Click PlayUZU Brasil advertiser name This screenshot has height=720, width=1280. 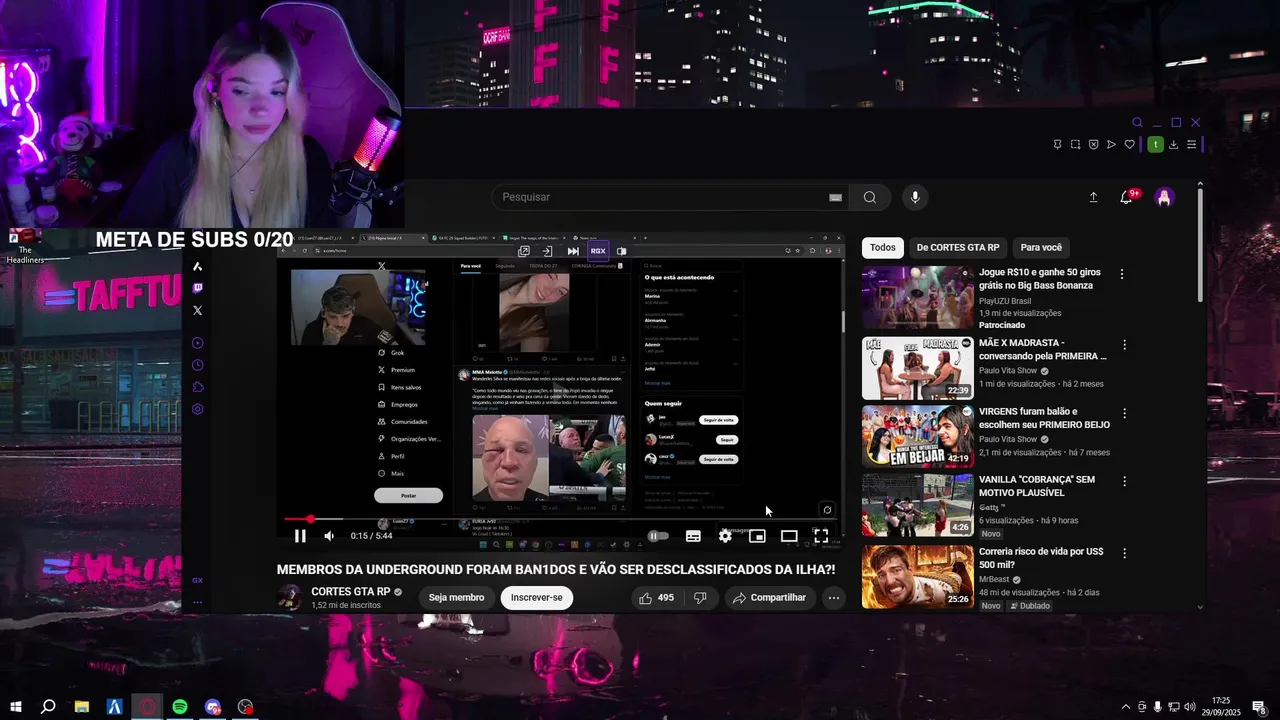[x=1005, y=301]
